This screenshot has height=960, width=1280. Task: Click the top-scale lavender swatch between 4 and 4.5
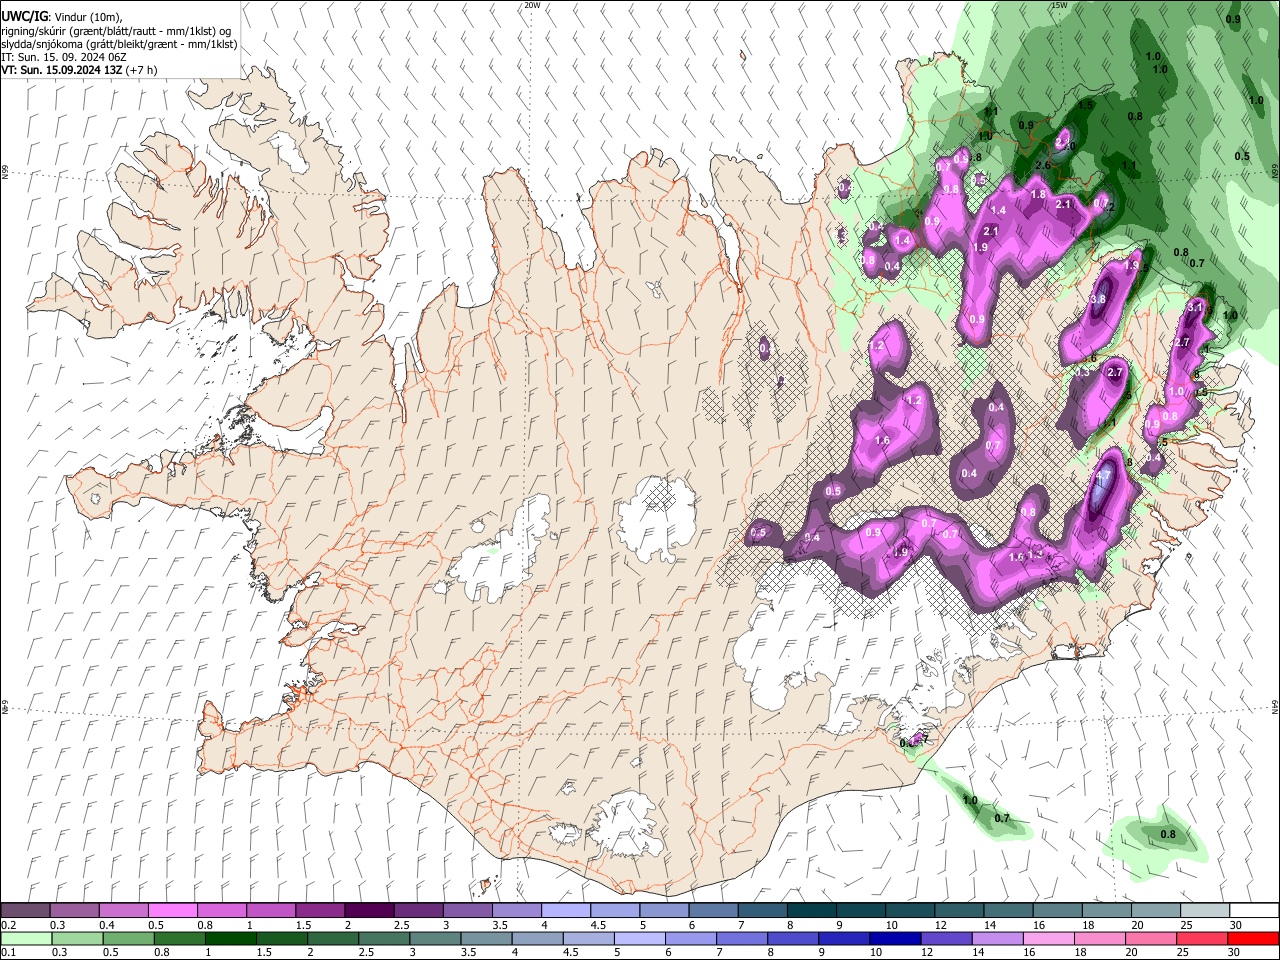566,911
